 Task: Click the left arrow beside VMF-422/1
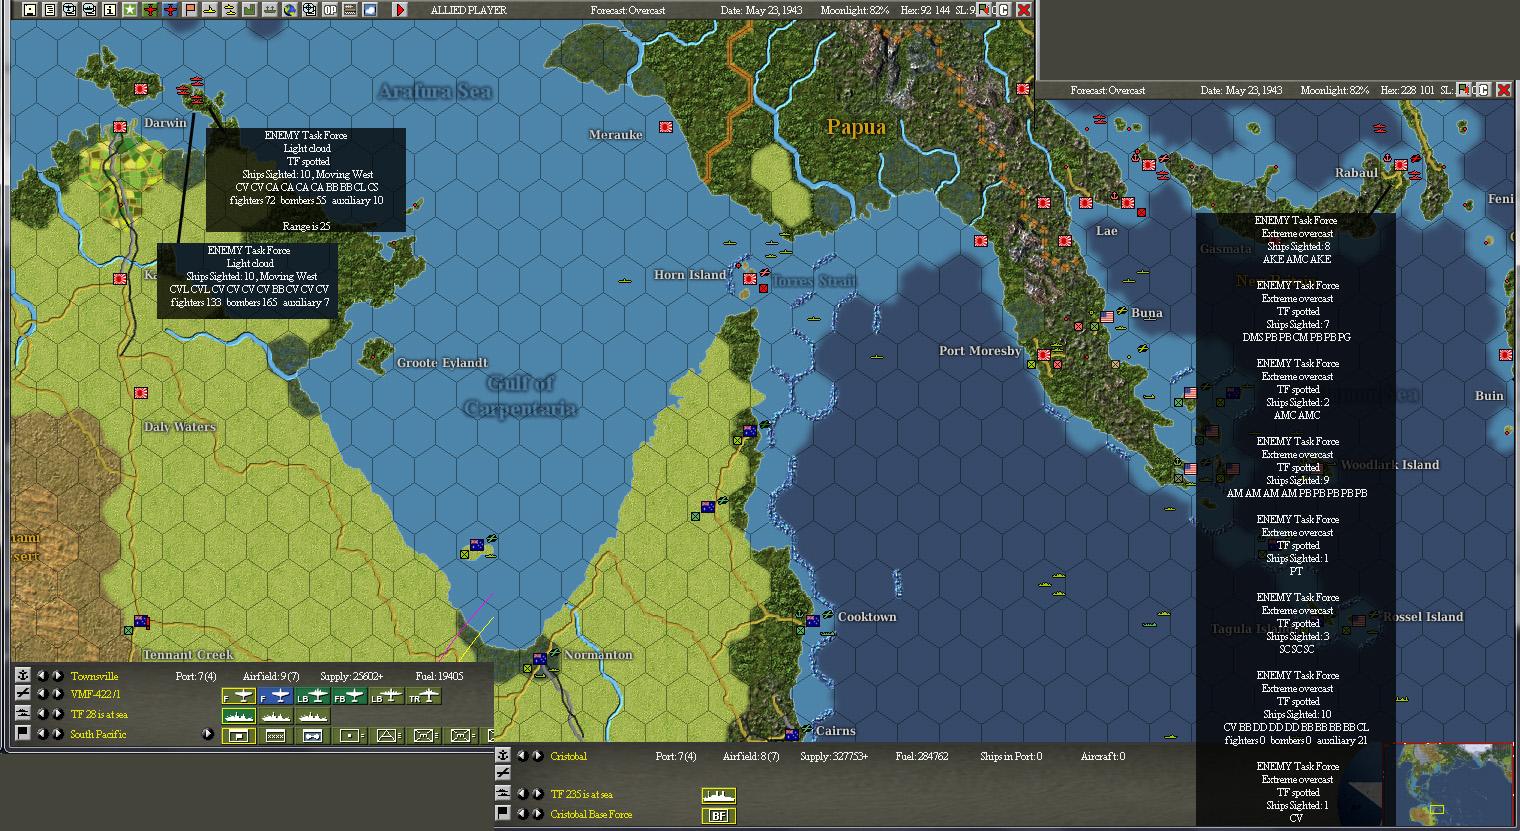click(42, 694)
